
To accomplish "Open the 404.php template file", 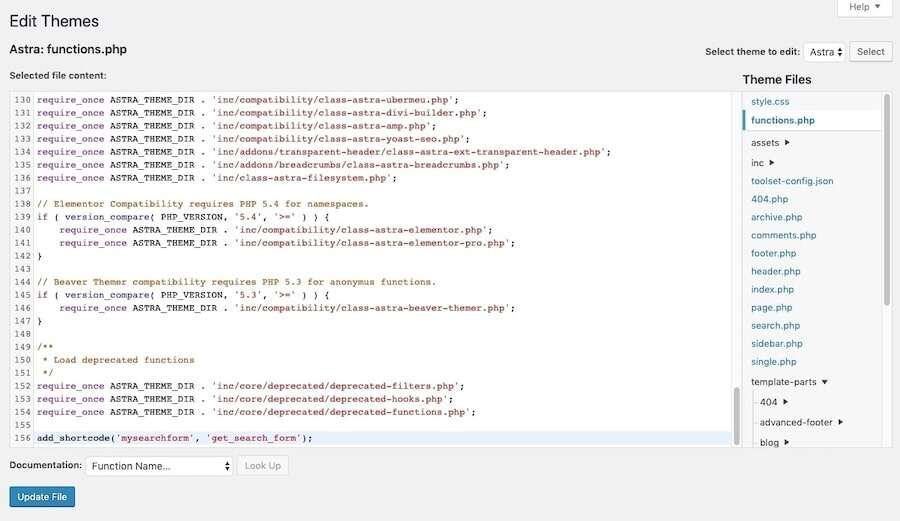I will (x=769, y=199).
